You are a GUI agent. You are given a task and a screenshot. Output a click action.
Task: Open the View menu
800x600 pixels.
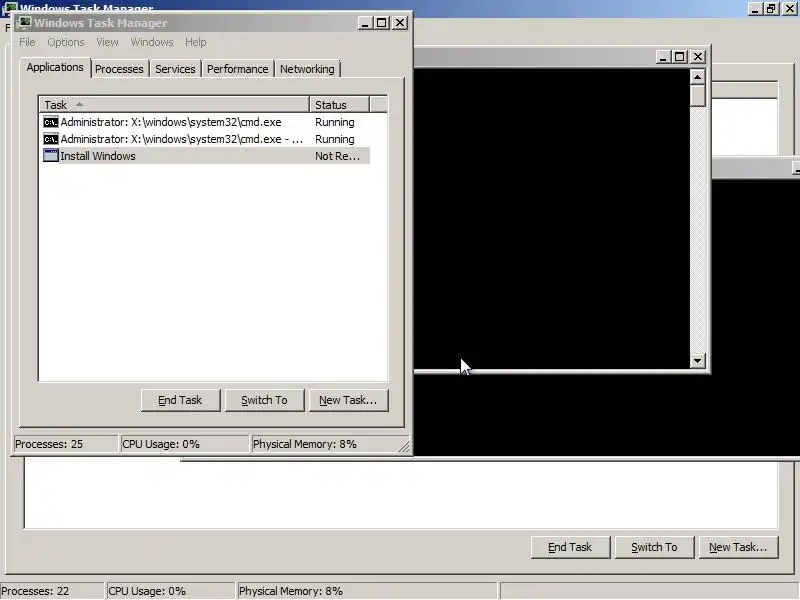[107, 42]
